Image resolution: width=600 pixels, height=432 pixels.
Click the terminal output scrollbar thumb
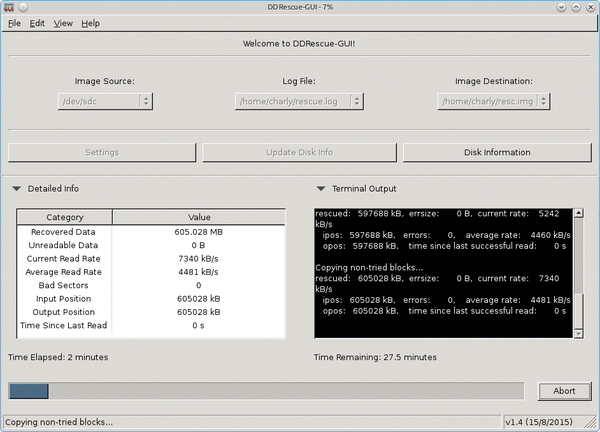tap(578, 311)
